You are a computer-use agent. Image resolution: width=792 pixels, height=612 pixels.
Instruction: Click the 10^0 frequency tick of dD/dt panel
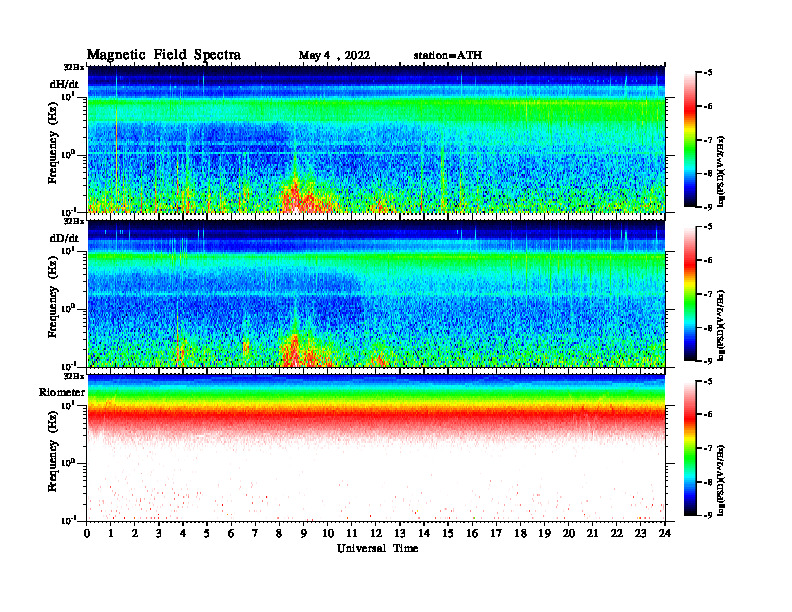(x=68, y=308)
